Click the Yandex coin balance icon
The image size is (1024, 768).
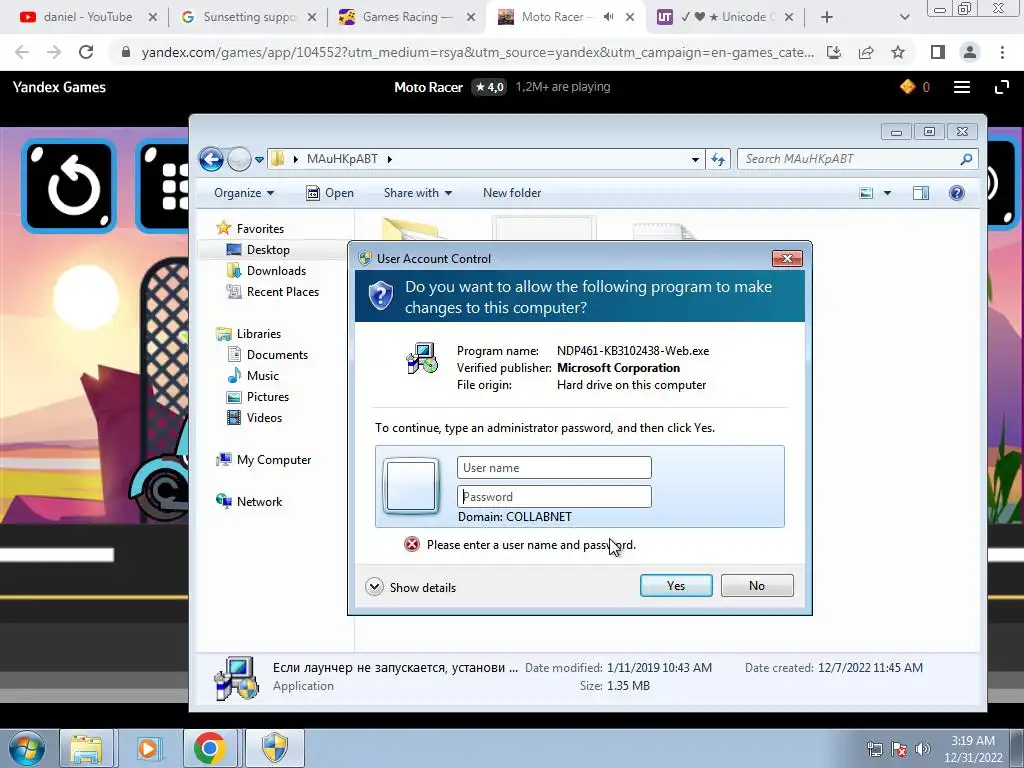coord(908,86)
